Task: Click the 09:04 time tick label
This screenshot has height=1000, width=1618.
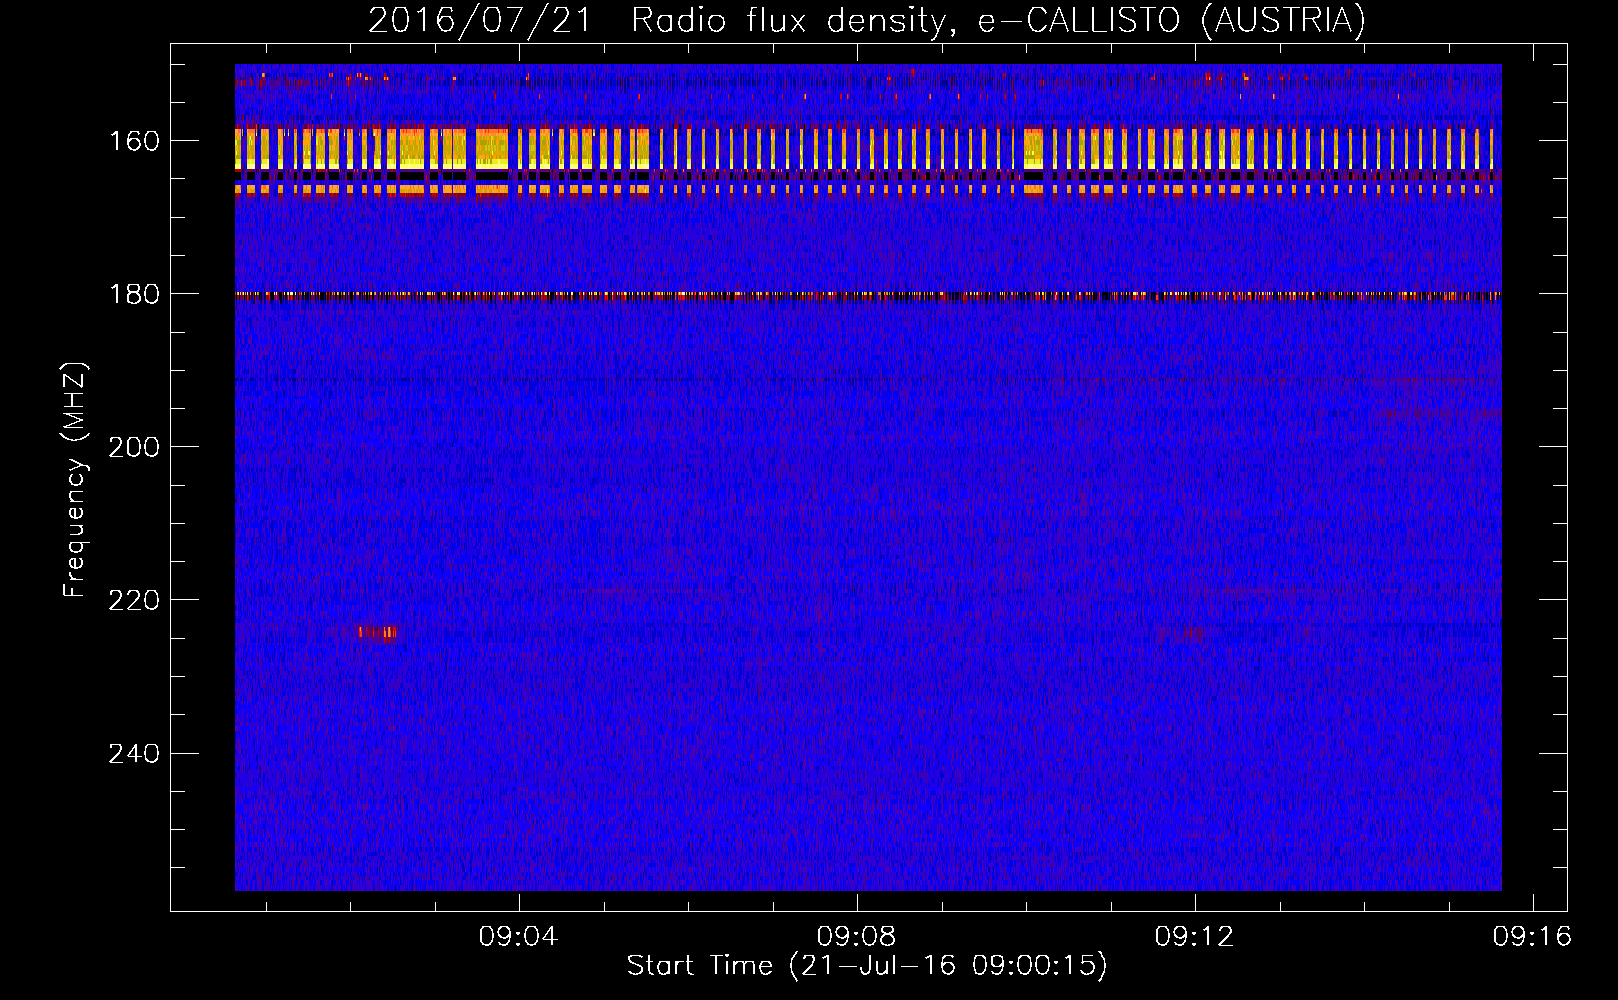Action: pos(518,937)
